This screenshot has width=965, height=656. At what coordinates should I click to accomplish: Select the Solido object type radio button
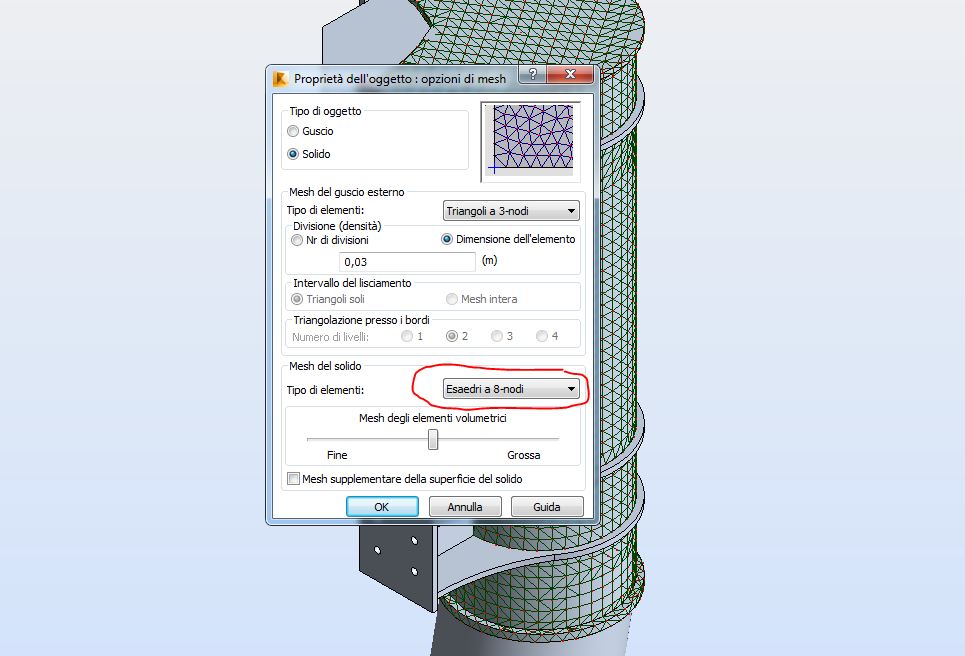[293, 154]
